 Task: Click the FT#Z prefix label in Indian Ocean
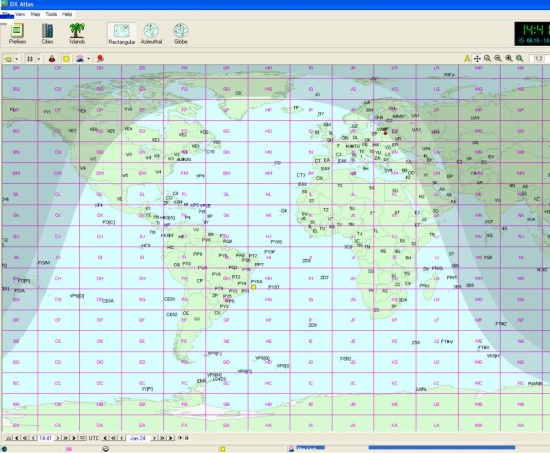click(501, 324)
